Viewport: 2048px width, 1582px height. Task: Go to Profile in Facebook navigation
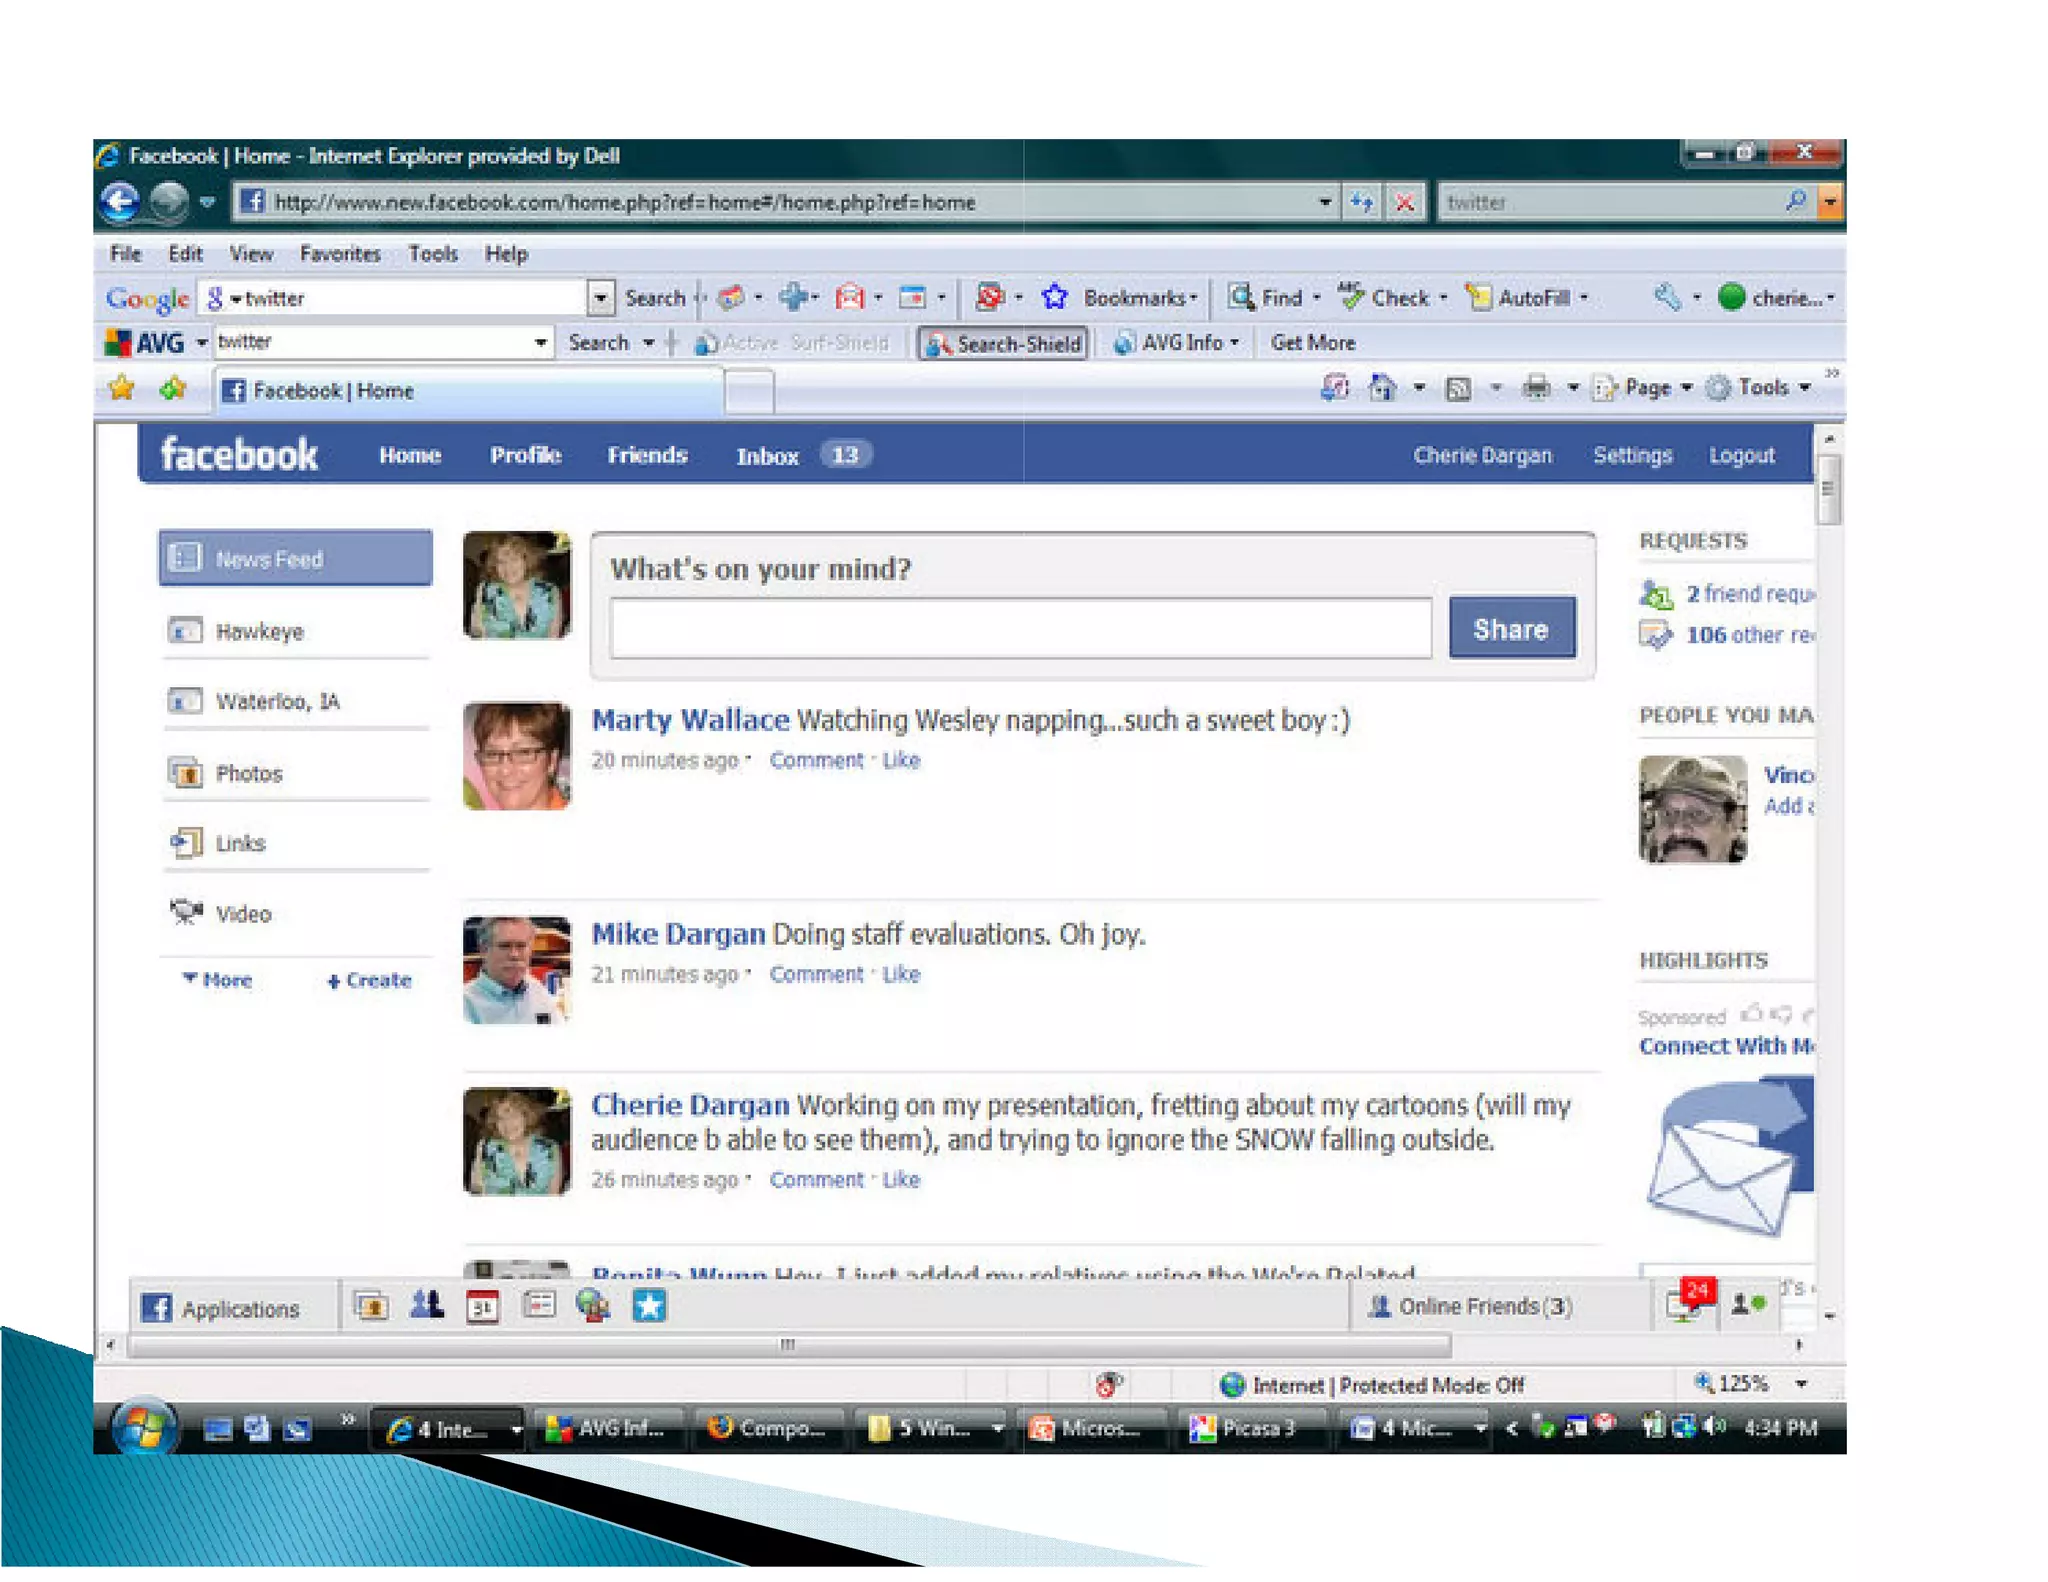(x=525, y=455)
